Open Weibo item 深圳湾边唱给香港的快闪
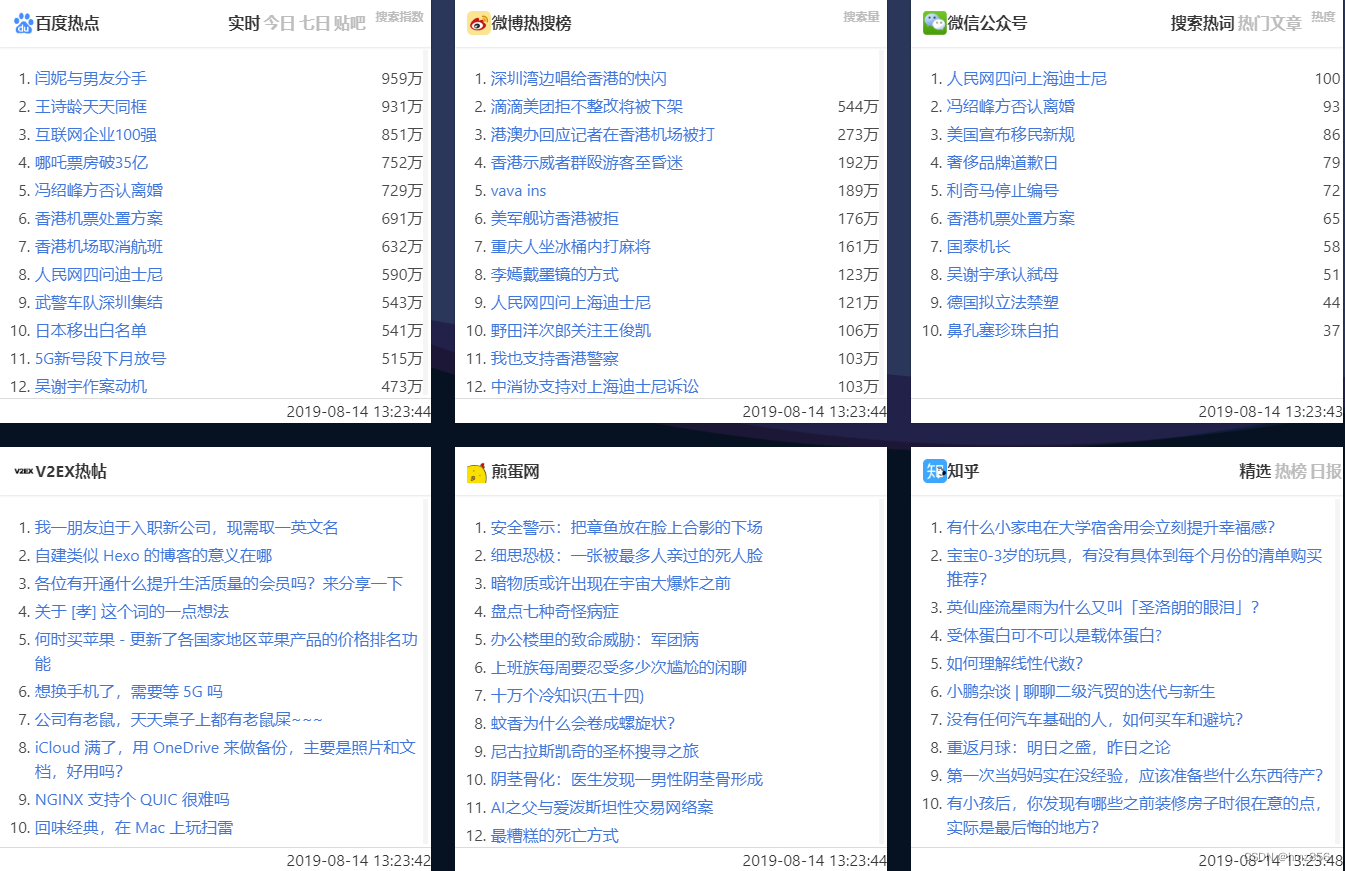 pyautogui.click(x=579, y=78)
